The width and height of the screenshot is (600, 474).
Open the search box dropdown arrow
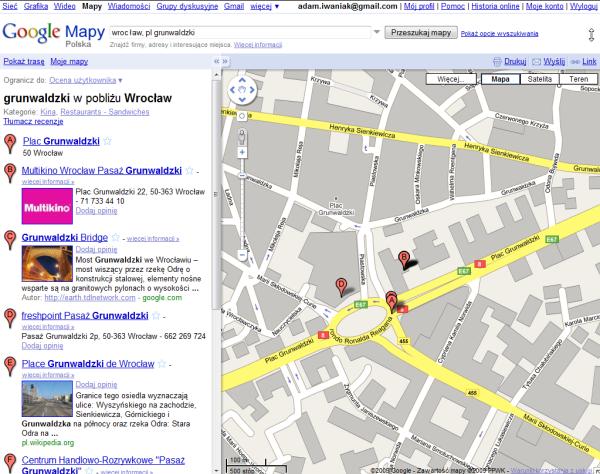coord(377,32)
